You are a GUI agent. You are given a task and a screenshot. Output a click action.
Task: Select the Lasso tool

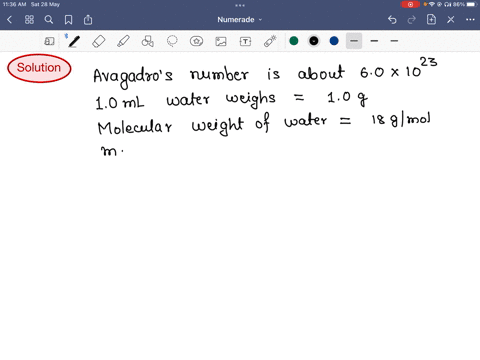[172, 41]
